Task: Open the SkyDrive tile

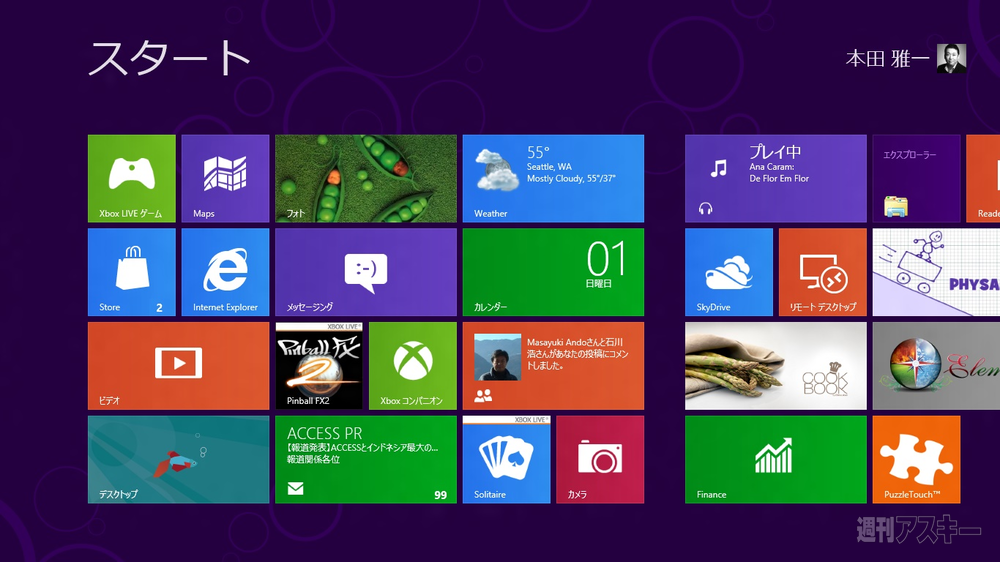Action: coord(729,272)
